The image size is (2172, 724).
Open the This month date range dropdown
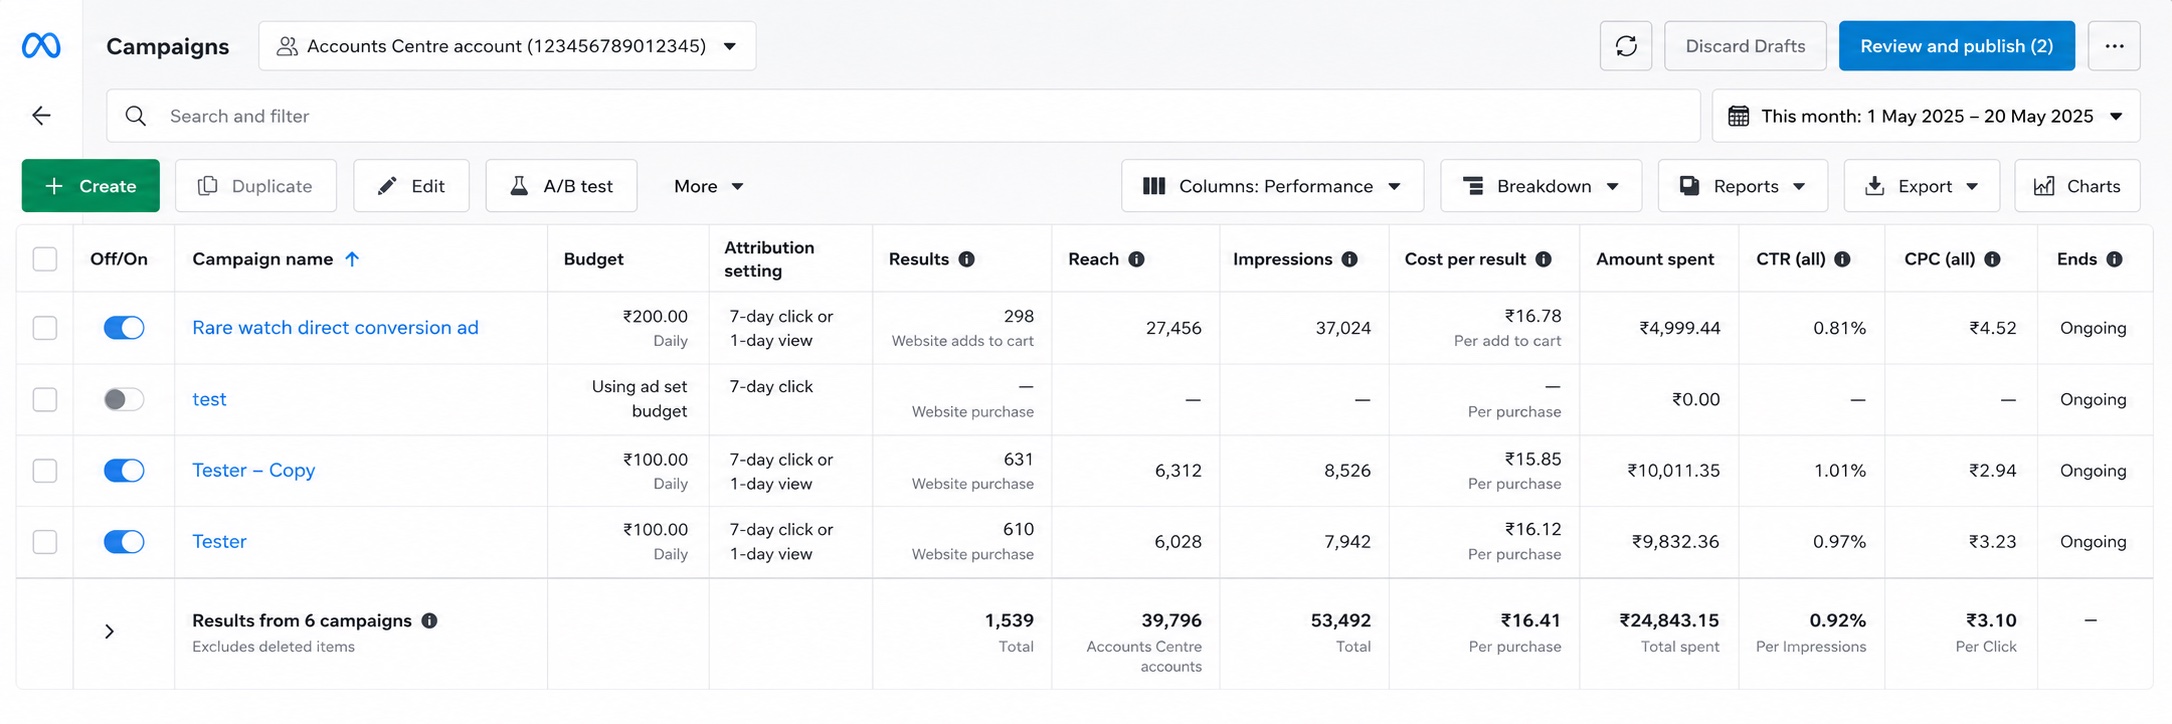tap(1926, 116)
